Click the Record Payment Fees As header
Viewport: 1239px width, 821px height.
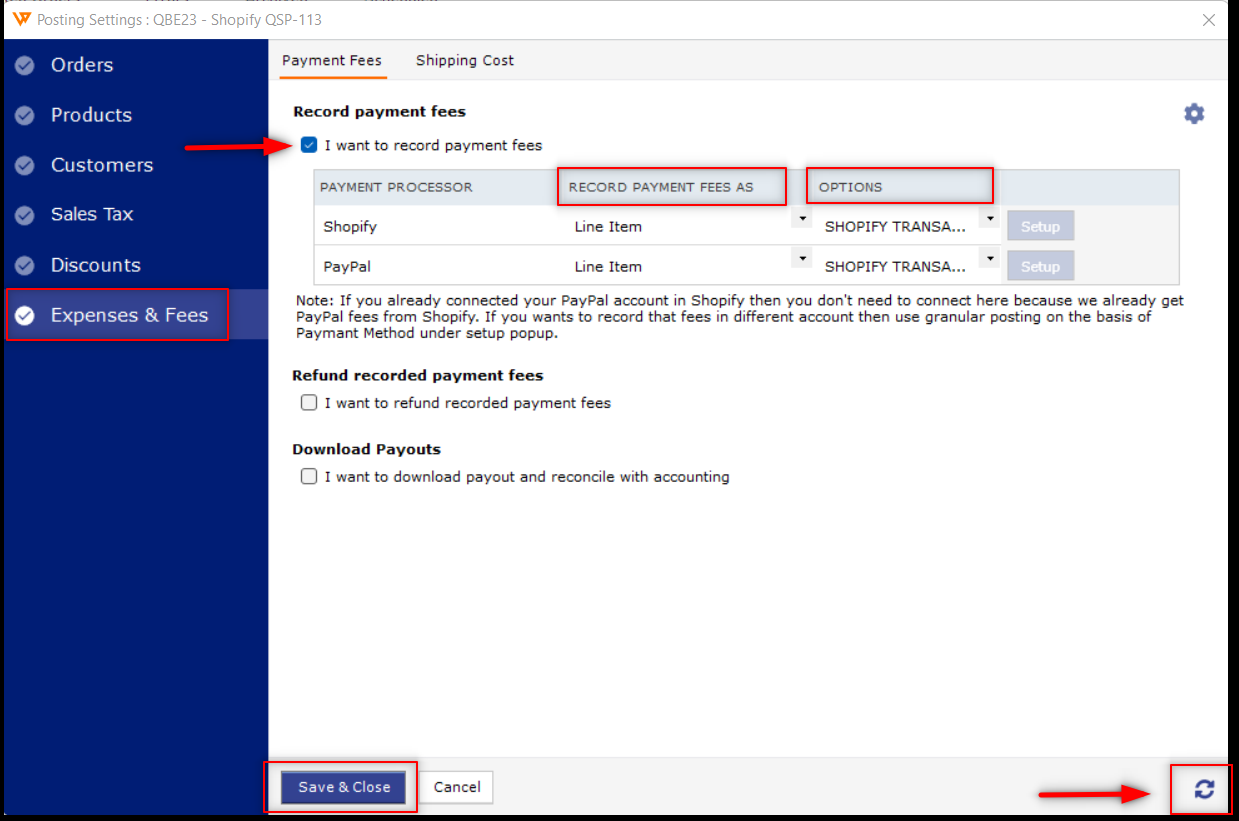(661, 187)
